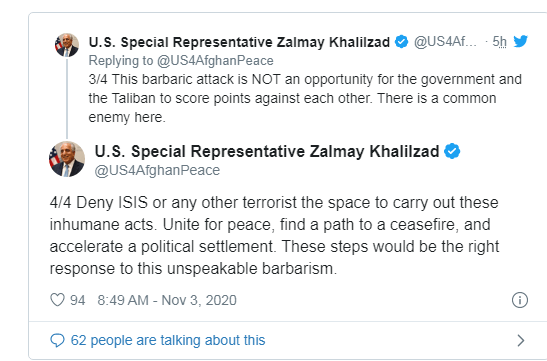Click verified badge on parent tweet author
Image resolution: width=547 pixels, height=361 pixels.
point(402,42)
